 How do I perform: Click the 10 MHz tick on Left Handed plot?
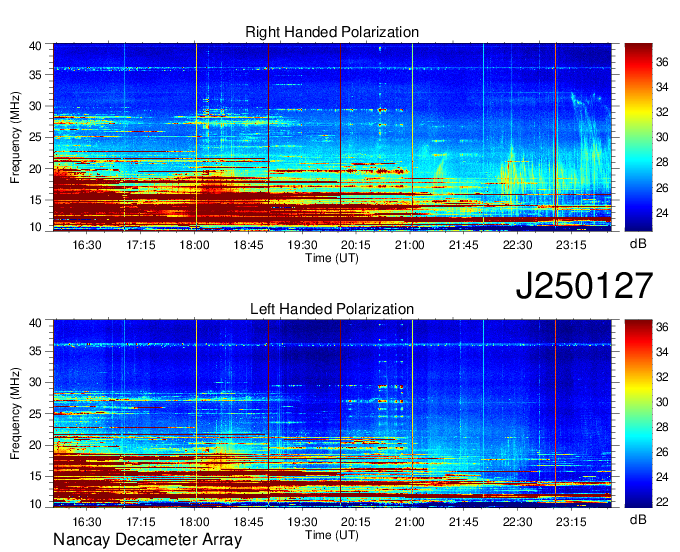coord(36,503)
